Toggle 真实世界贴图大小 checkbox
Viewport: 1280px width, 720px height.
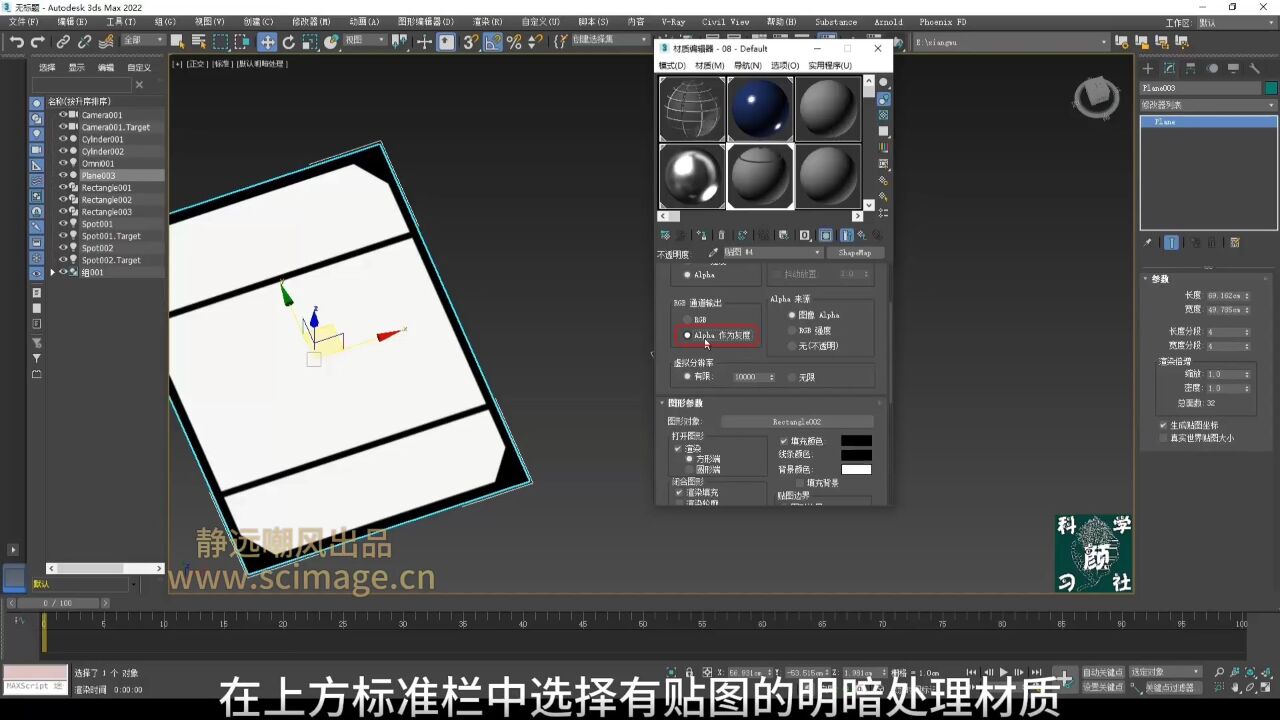tap(1163, 437)
